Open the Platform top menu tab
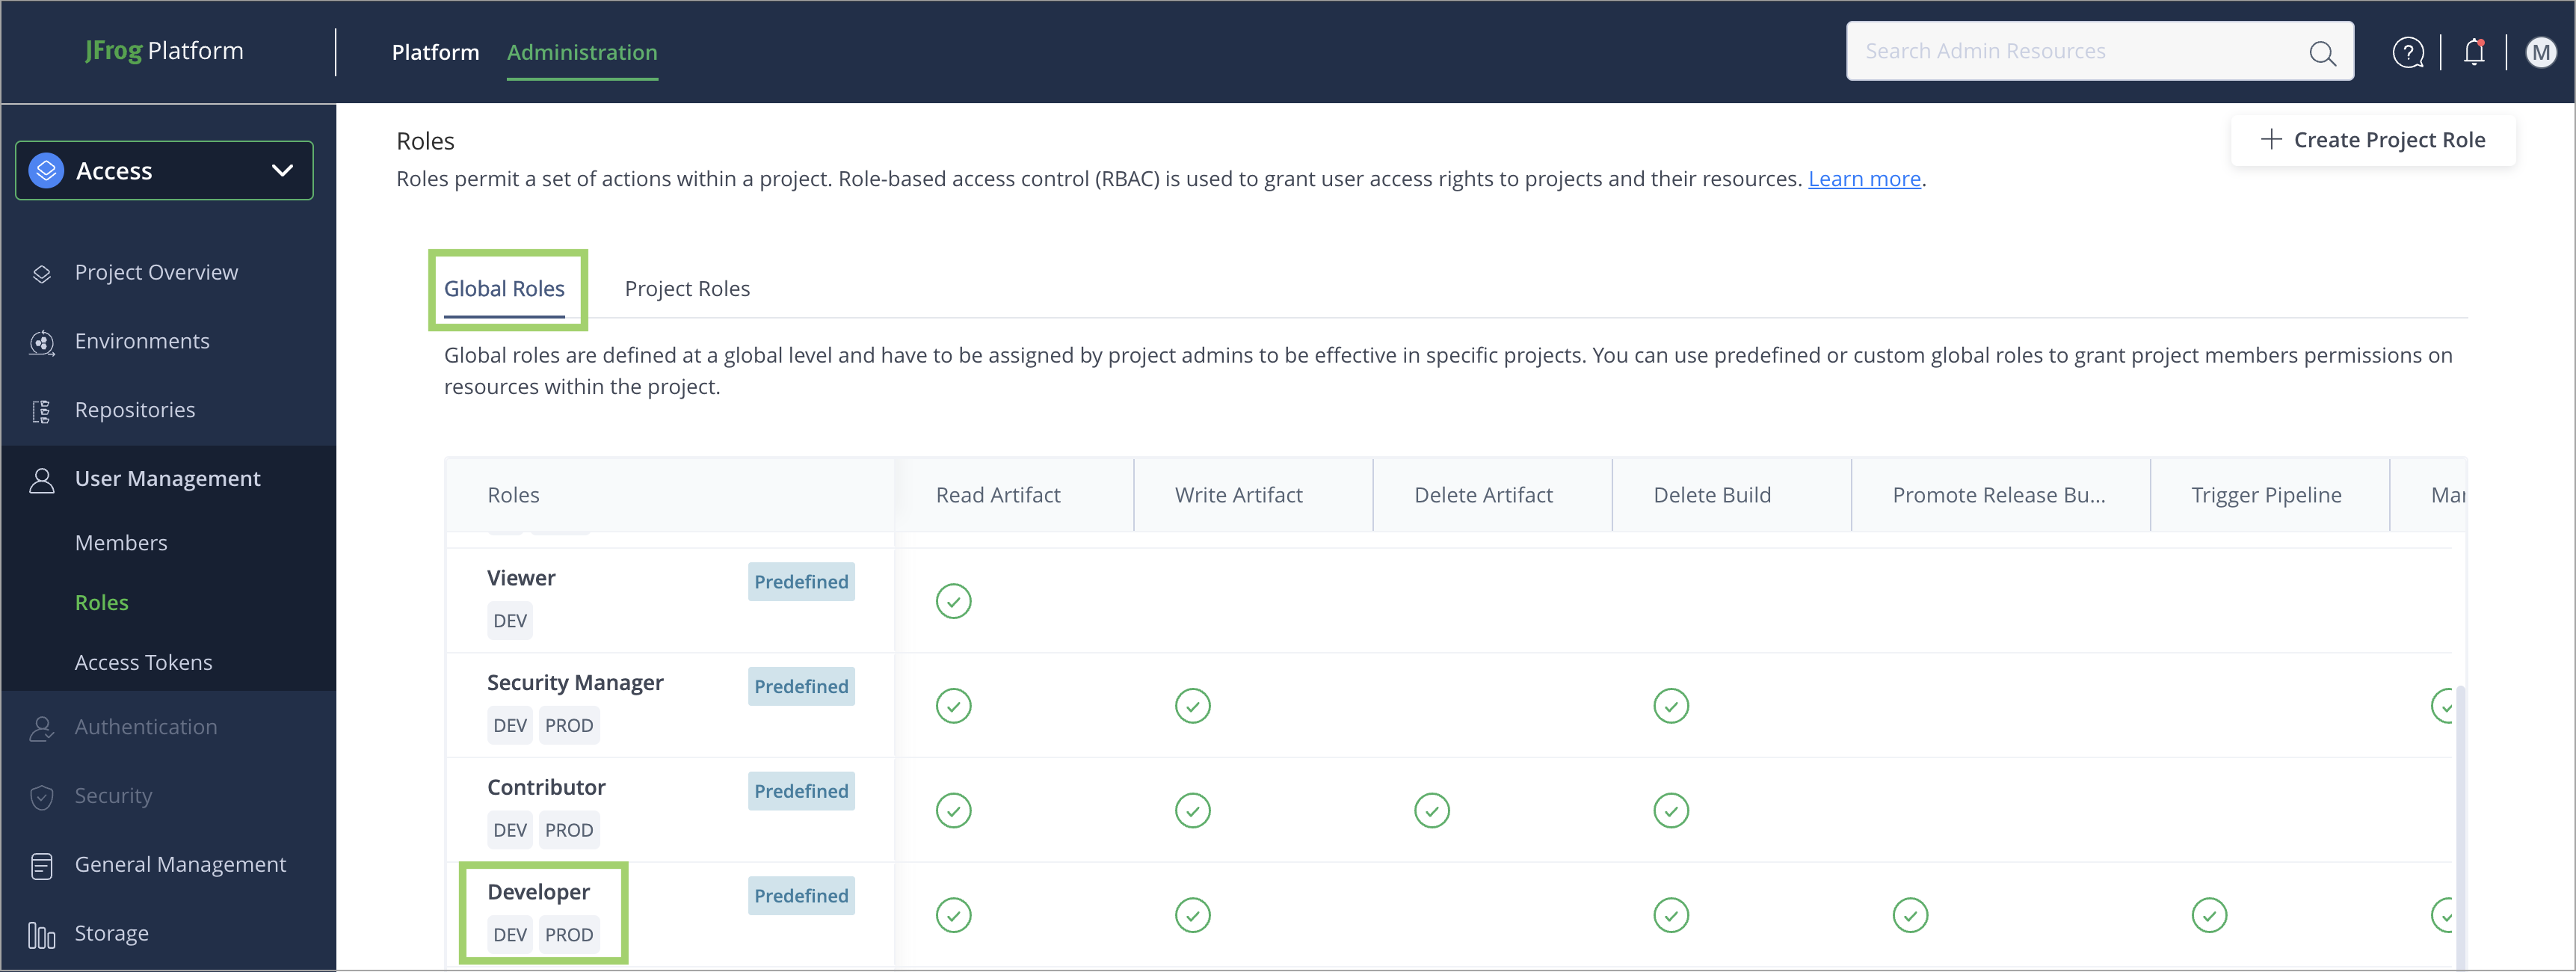Viewport: 2576px width, 972px height. coord(435,52)
